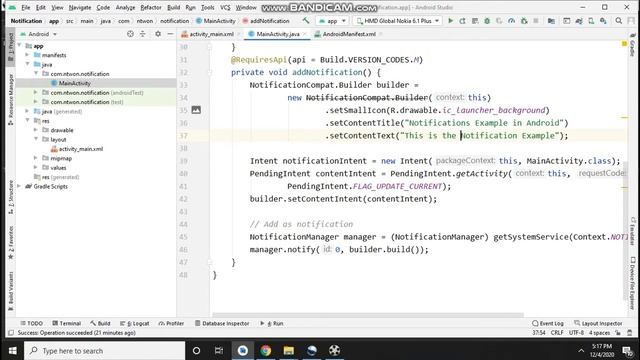
Task: Toggle the Build Variants side panel
Action: click(11, 291)
